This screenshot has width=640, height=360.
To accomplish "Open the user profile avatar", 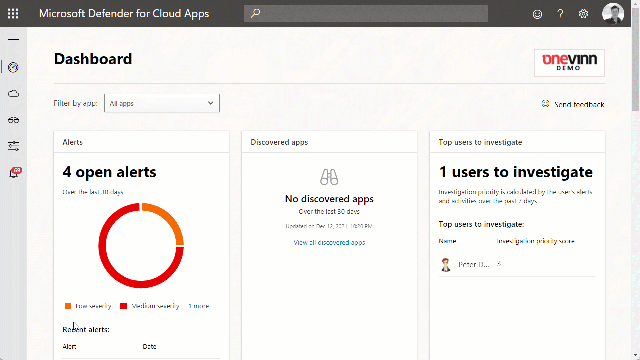I will (x=613, y=13).
